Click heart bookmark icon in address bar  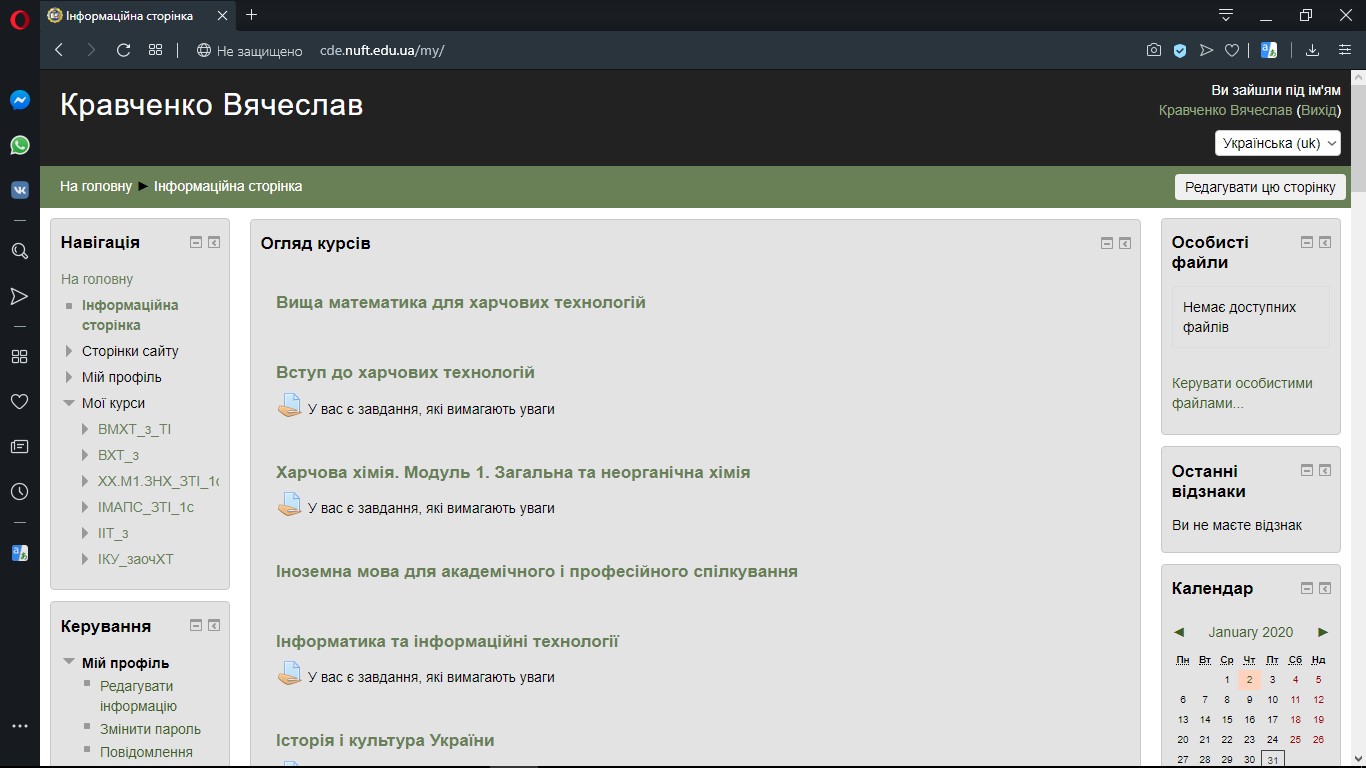click(1232, 50)
